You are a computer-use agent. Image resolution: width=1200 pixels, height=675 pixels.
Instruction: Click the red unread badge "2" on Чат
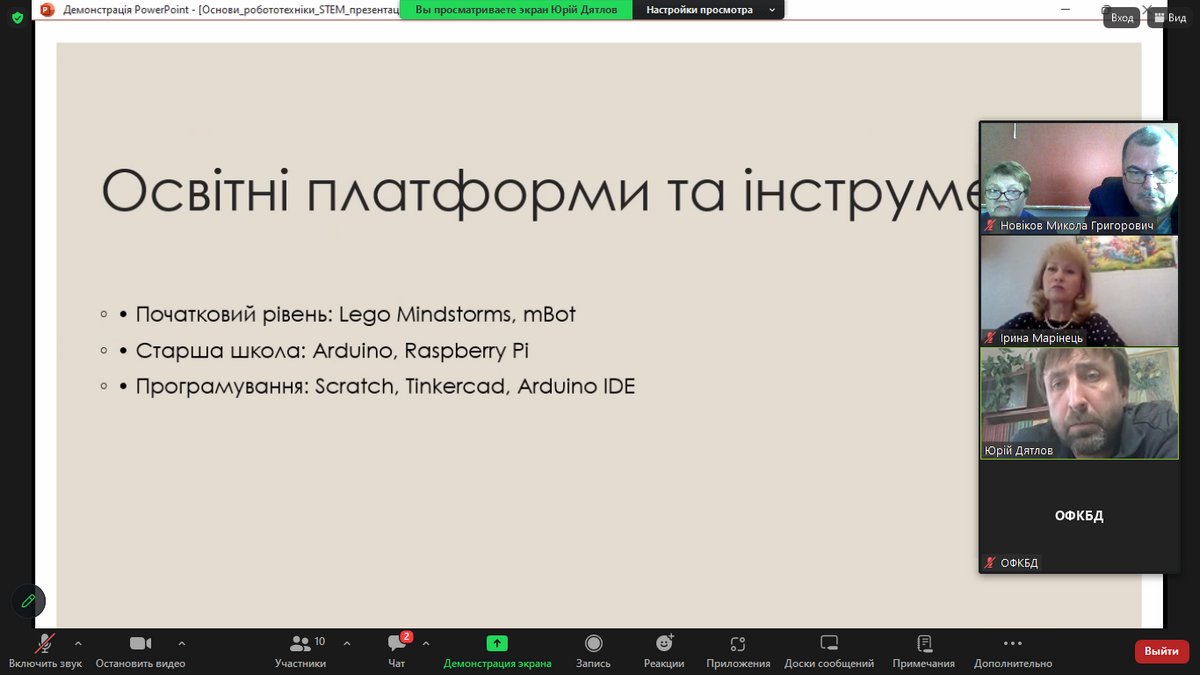(x=407, y=637)
